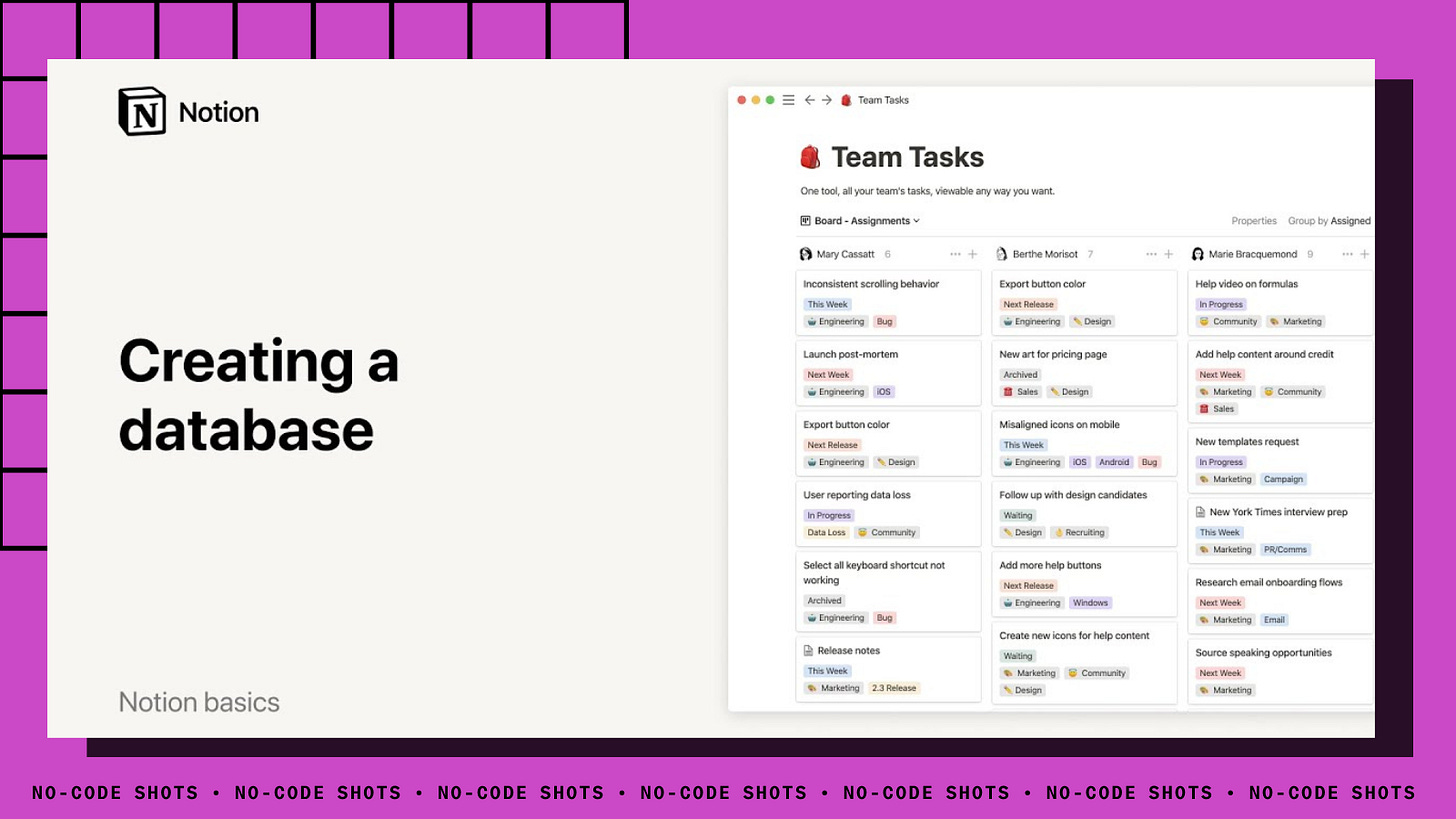
Task: Open the hamburger sidebar menu icon
Action: coord(788,100)
